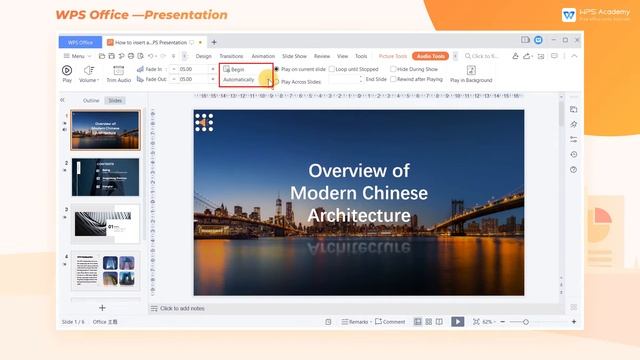Click the magnifier search icon
The width and height of the screenshot is (640, 360).
[x=468, y=56]
